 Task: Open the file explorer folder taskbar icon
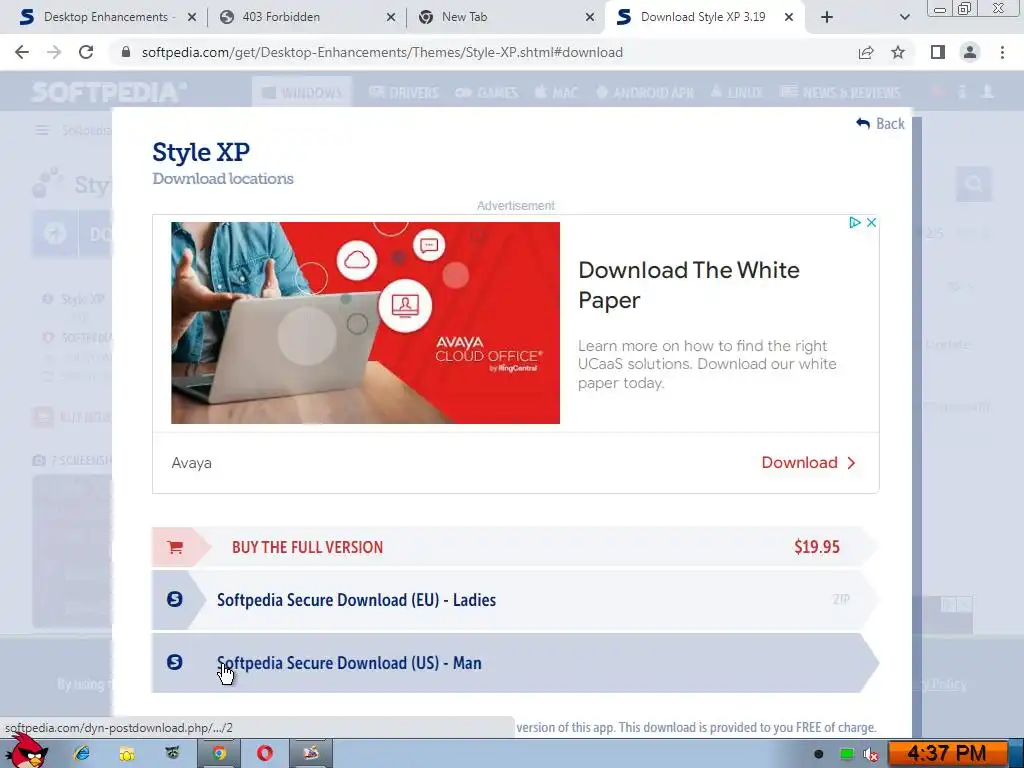pyautogui.click(x=127, y=754)
